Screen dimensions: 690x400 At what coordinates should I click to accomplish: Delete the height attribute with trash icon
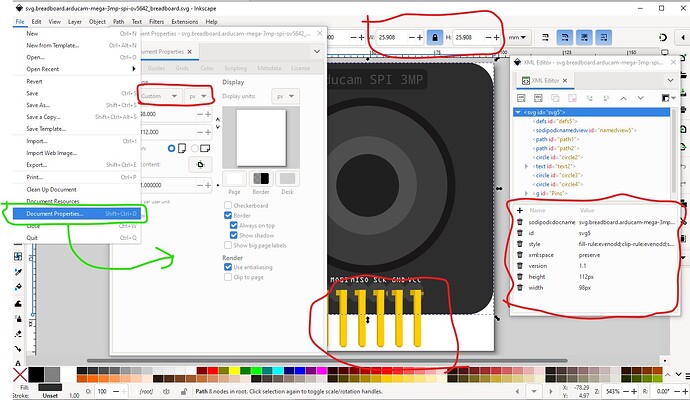(x=520, y=275)
